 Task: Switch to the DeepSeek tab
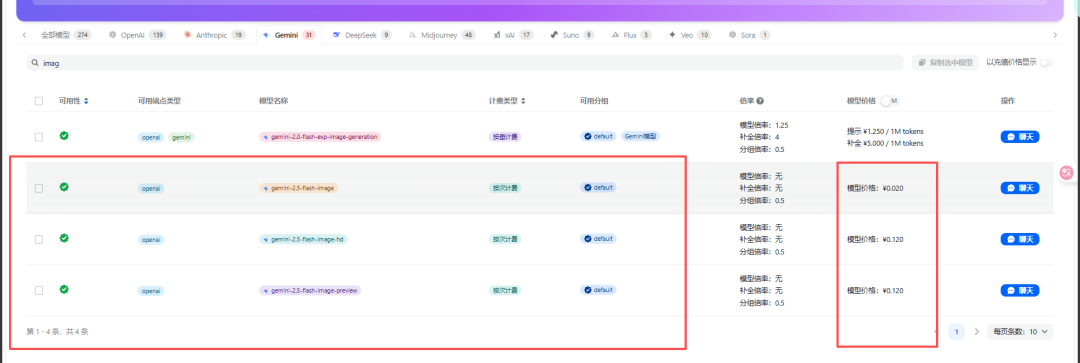pos(362,34)
